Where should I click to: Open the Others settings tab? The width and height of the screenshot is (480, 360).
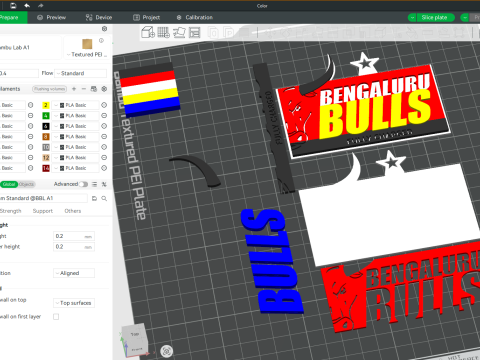73,211
